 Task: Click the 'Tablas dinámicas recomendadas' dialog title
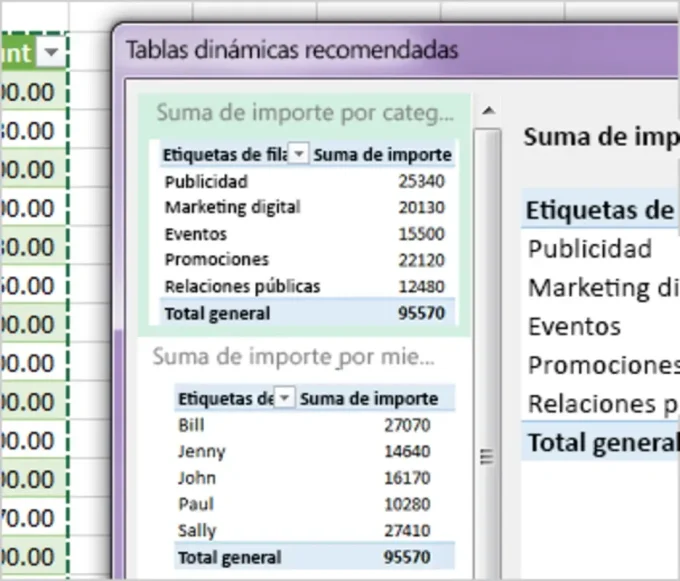tap(292, 49)
